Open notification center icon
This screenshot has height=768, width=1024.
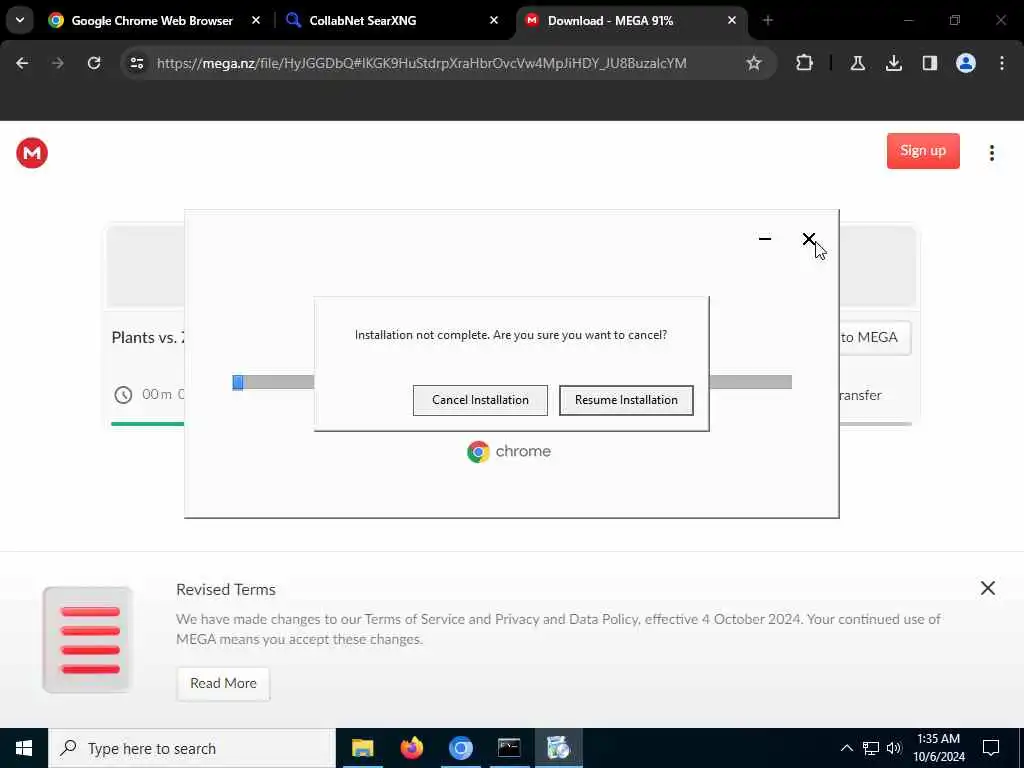pyautogui.click(x=991, y=748)
